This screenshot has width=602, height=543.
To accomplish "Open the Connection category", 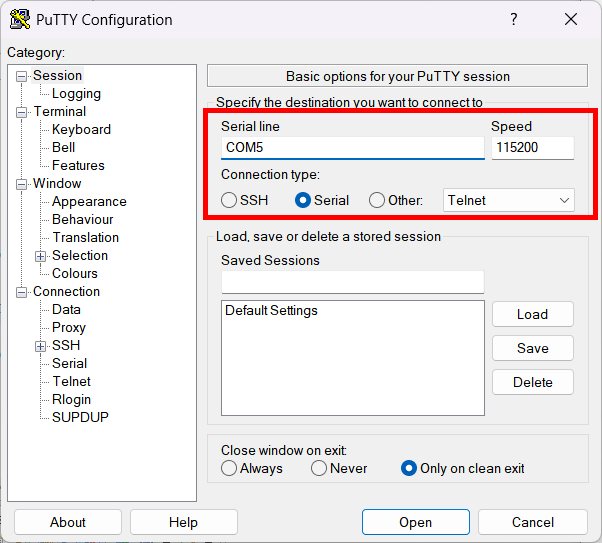I will 66,291.
